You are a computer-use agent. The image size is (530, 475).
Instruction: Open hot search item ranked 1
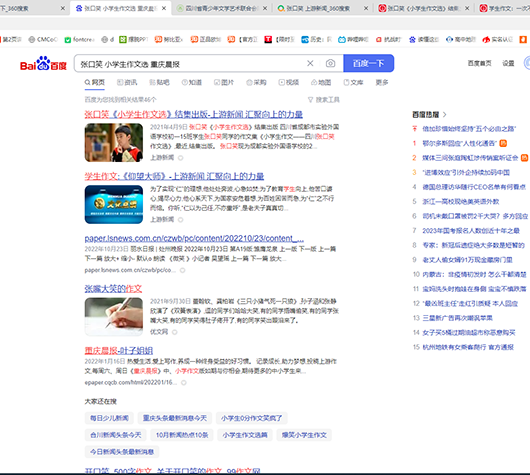(x=459, y=143)
